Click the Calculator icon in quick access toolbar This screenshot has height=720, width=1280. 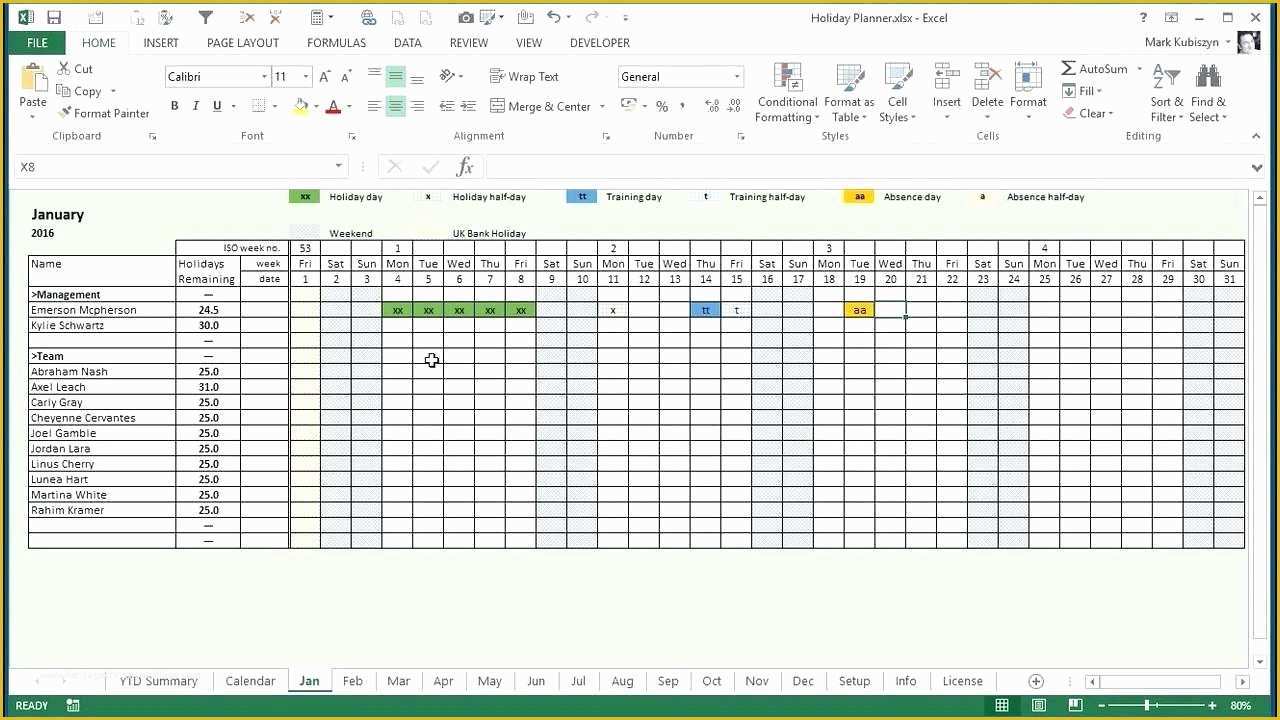point(317,17)
